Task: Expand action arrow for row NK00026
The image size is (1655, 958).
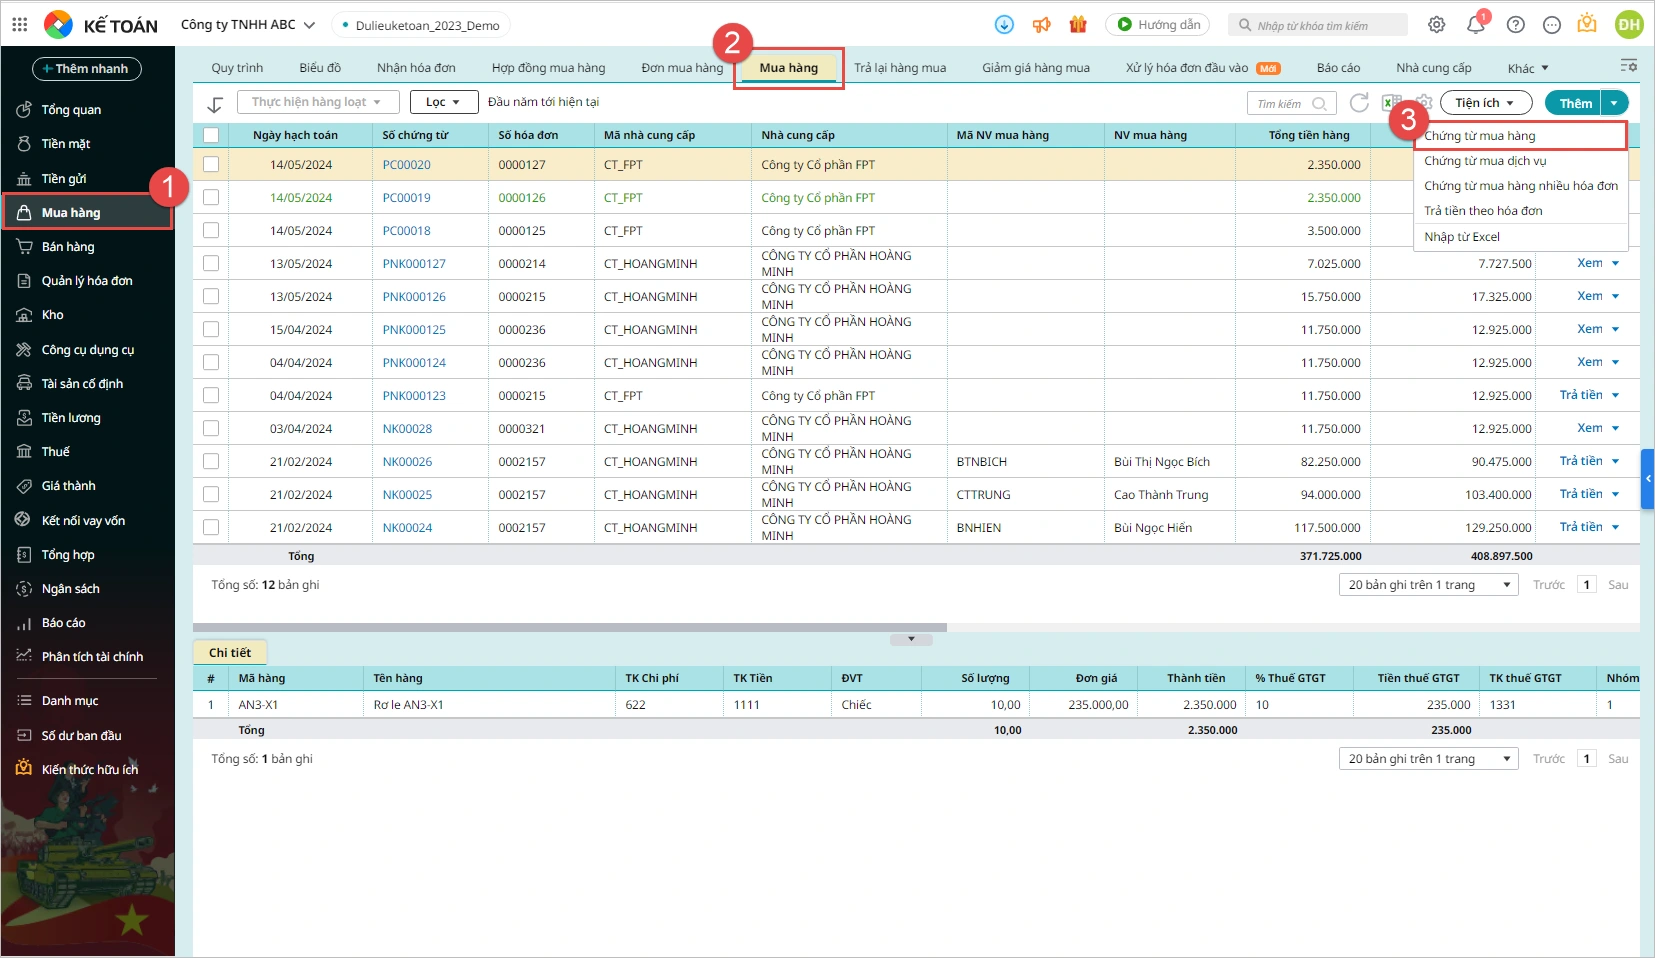Action: point(1616,461)
